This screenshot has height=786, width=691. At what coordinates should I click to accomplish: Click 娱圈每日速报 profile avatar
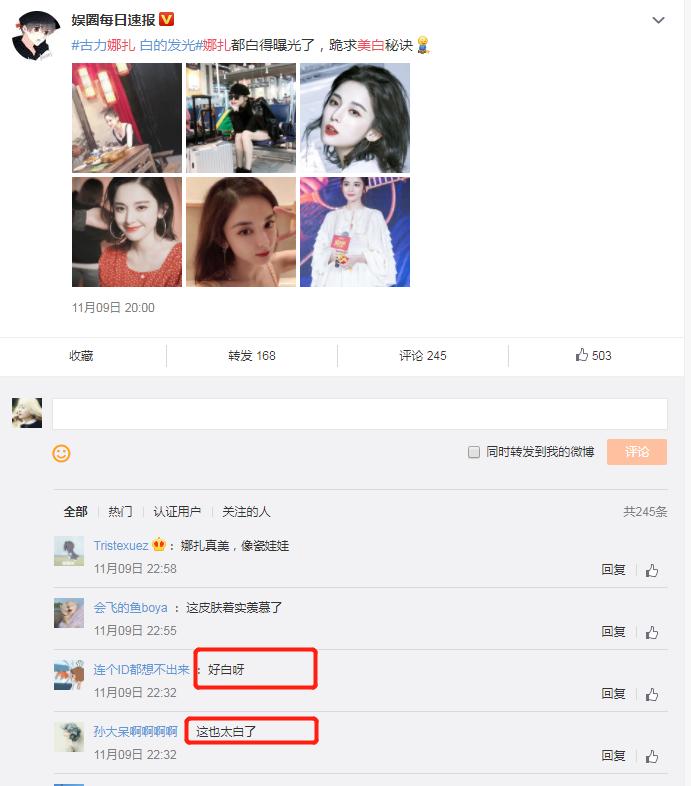pyautogui.click(x=36, y=35)
